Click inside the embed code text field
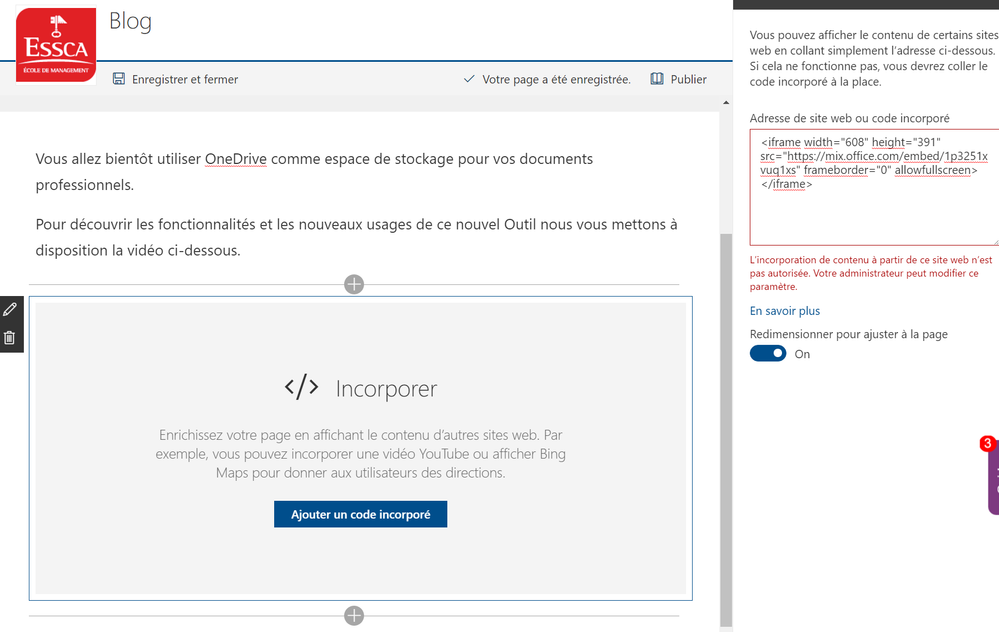 coord(874,187)
